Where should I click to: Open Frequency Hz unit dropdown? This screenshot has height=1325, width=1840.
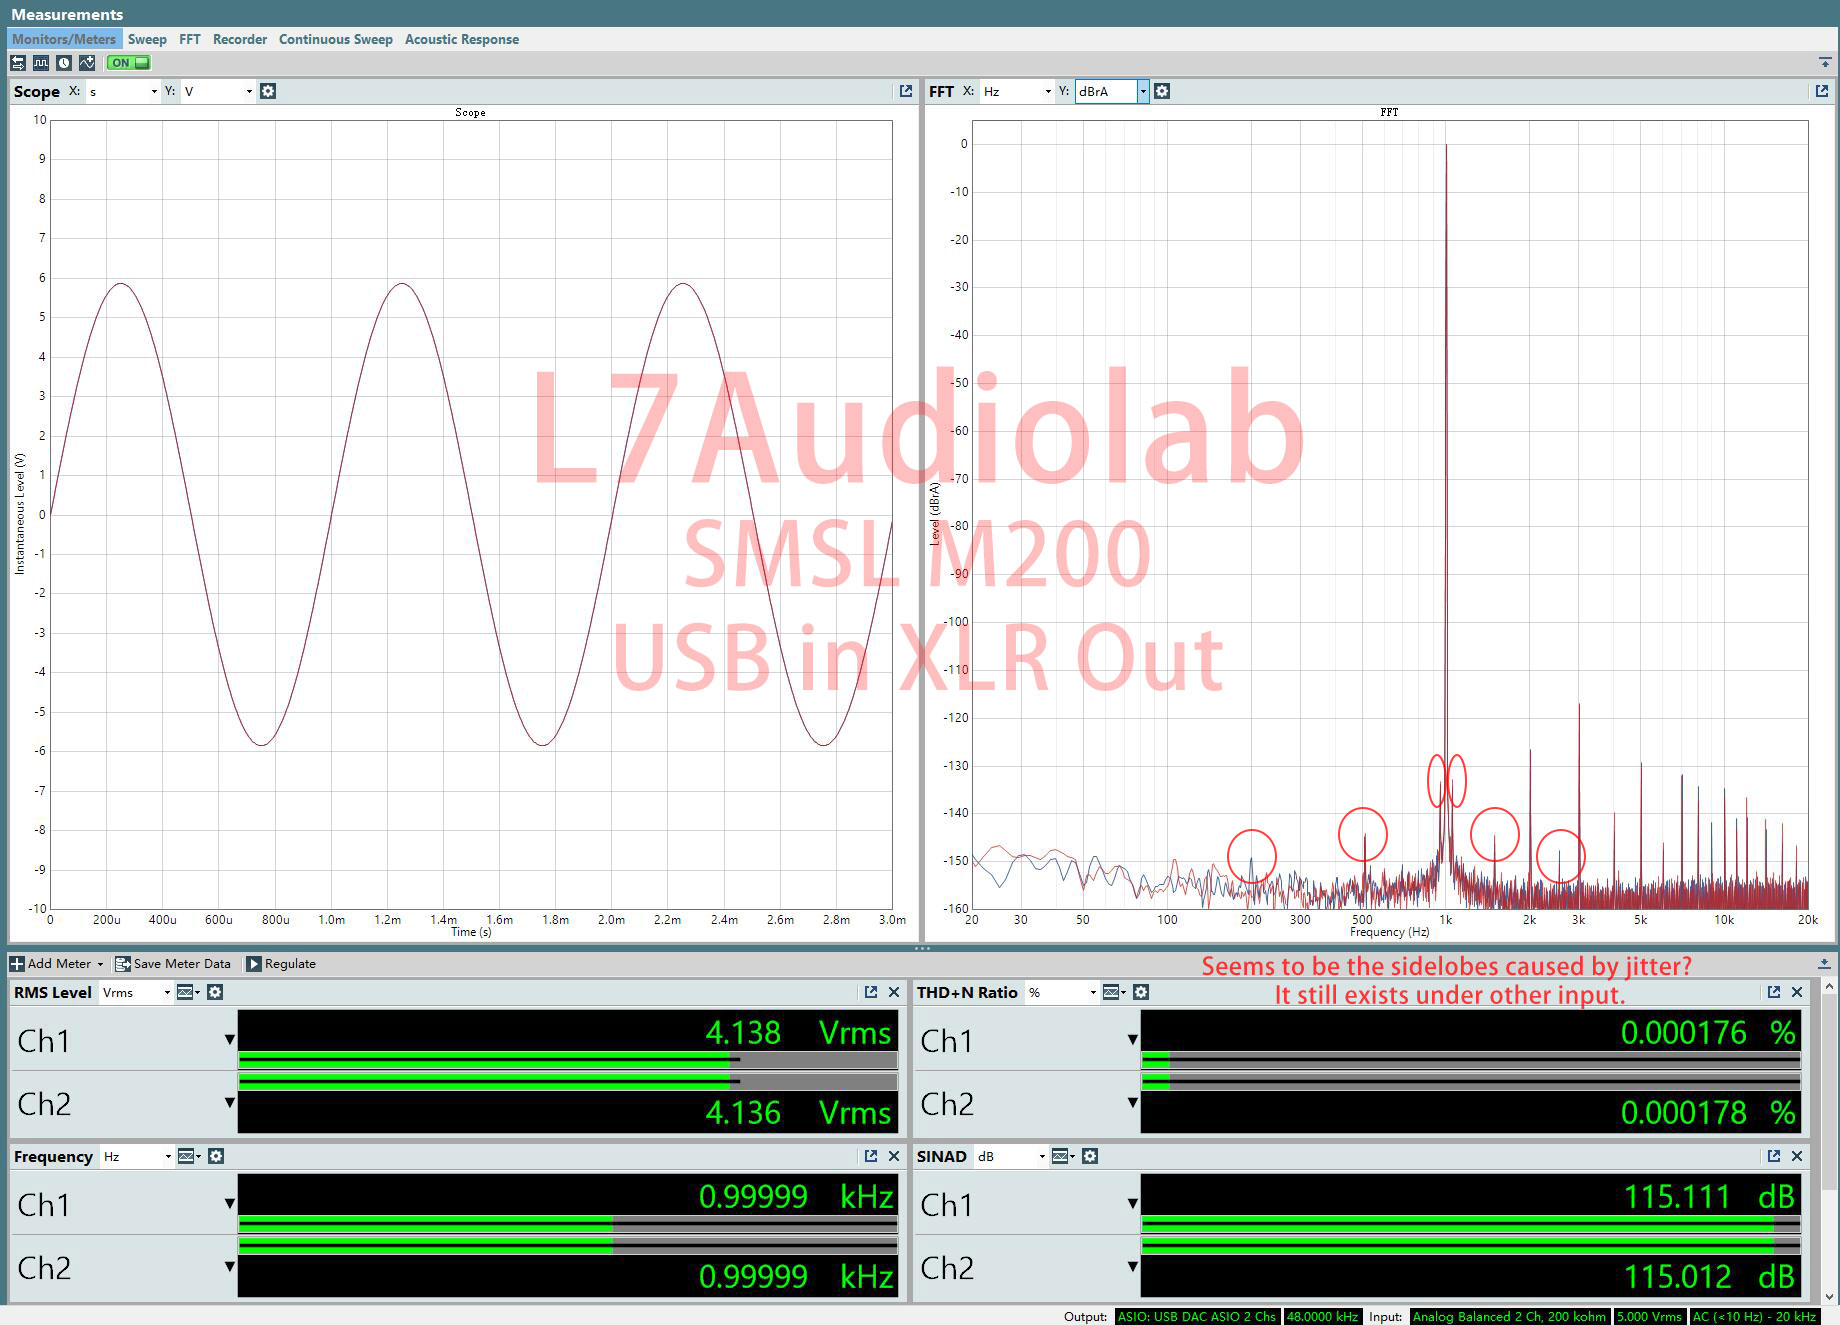click(137, 1156)
